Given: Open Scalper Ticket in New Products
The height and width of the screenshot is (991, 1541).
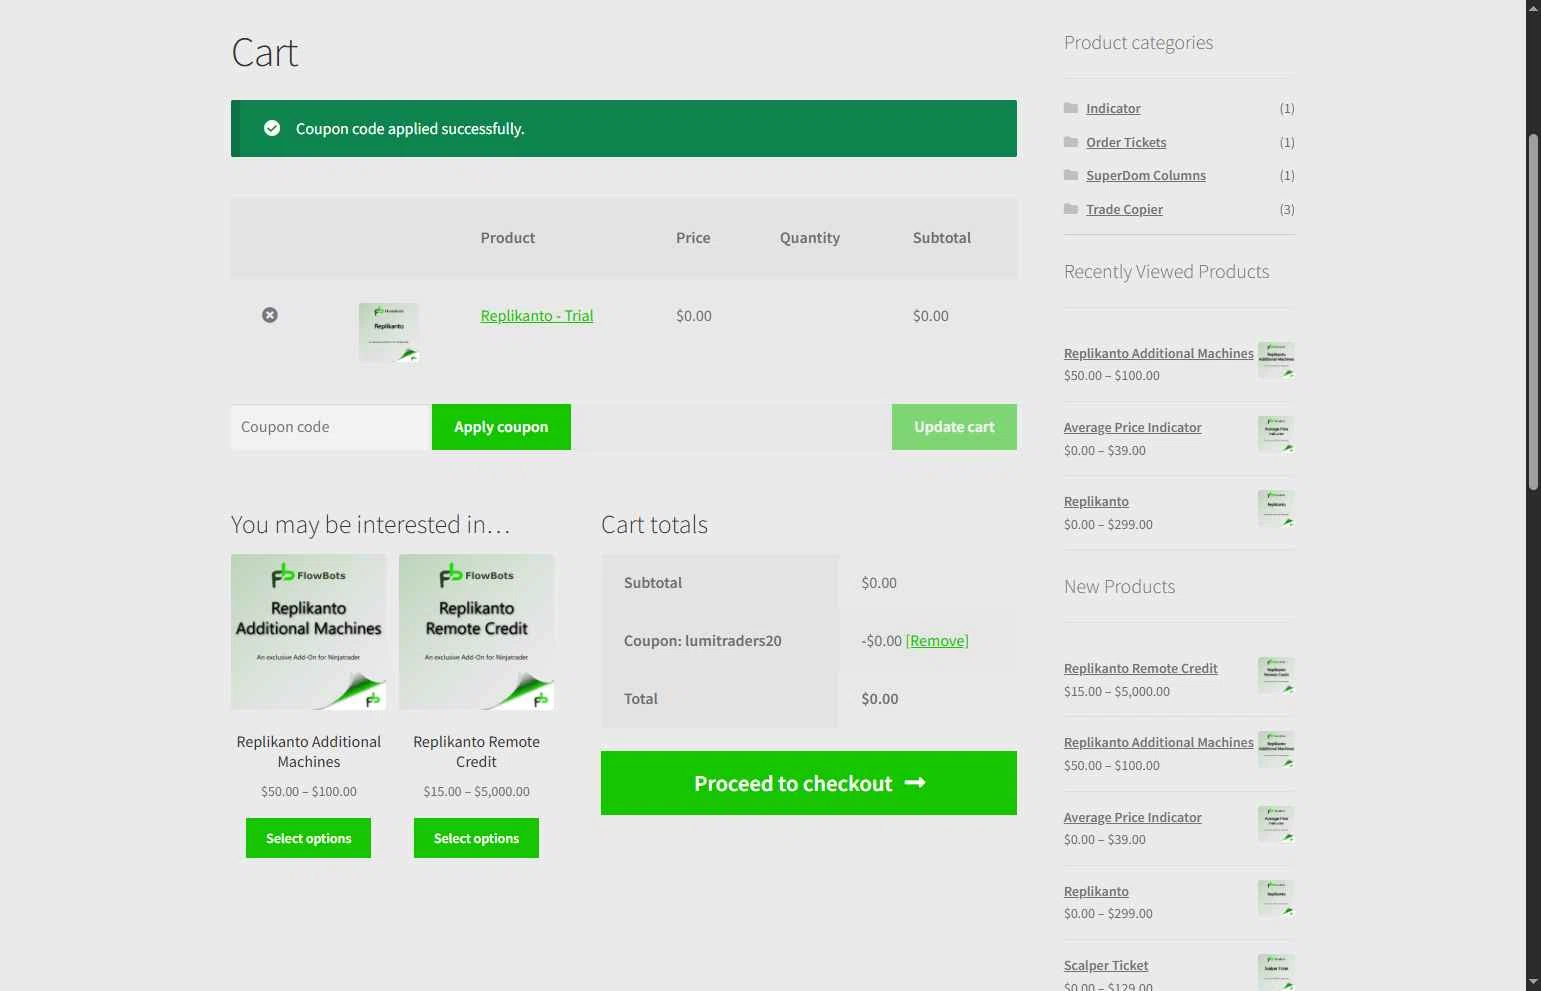Looking at the screenshot, I should tap(1106, 965).
